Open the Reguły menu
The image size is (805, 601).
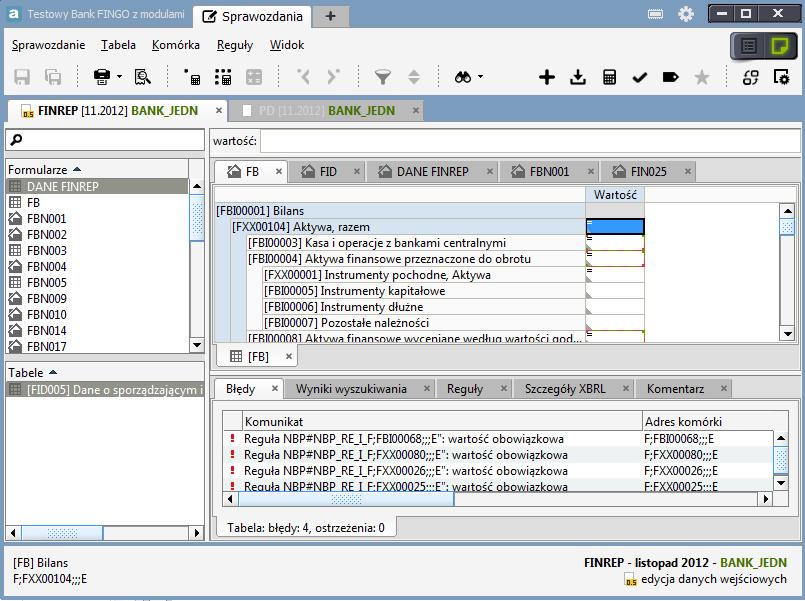tap(235, 45)
